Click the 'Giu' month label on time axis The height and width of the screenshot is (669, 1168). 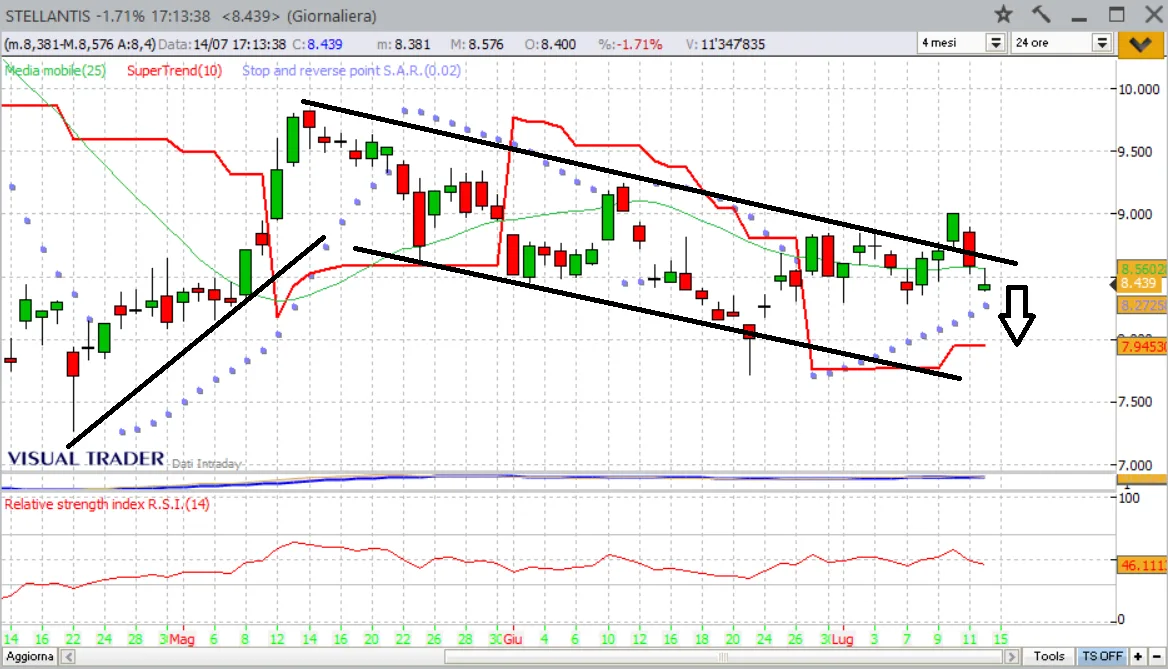(512, 639)
